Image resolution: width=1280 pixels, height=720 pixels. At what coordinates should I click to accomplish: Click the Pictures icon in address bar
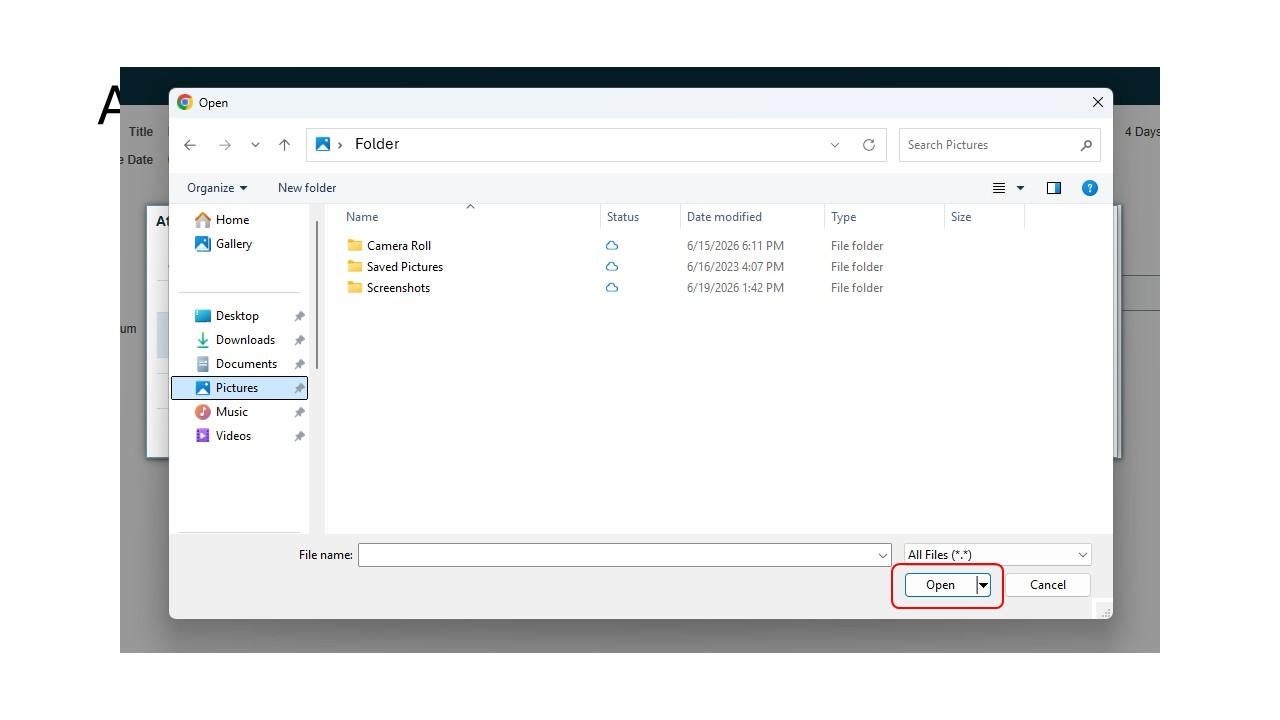[323, 144]
